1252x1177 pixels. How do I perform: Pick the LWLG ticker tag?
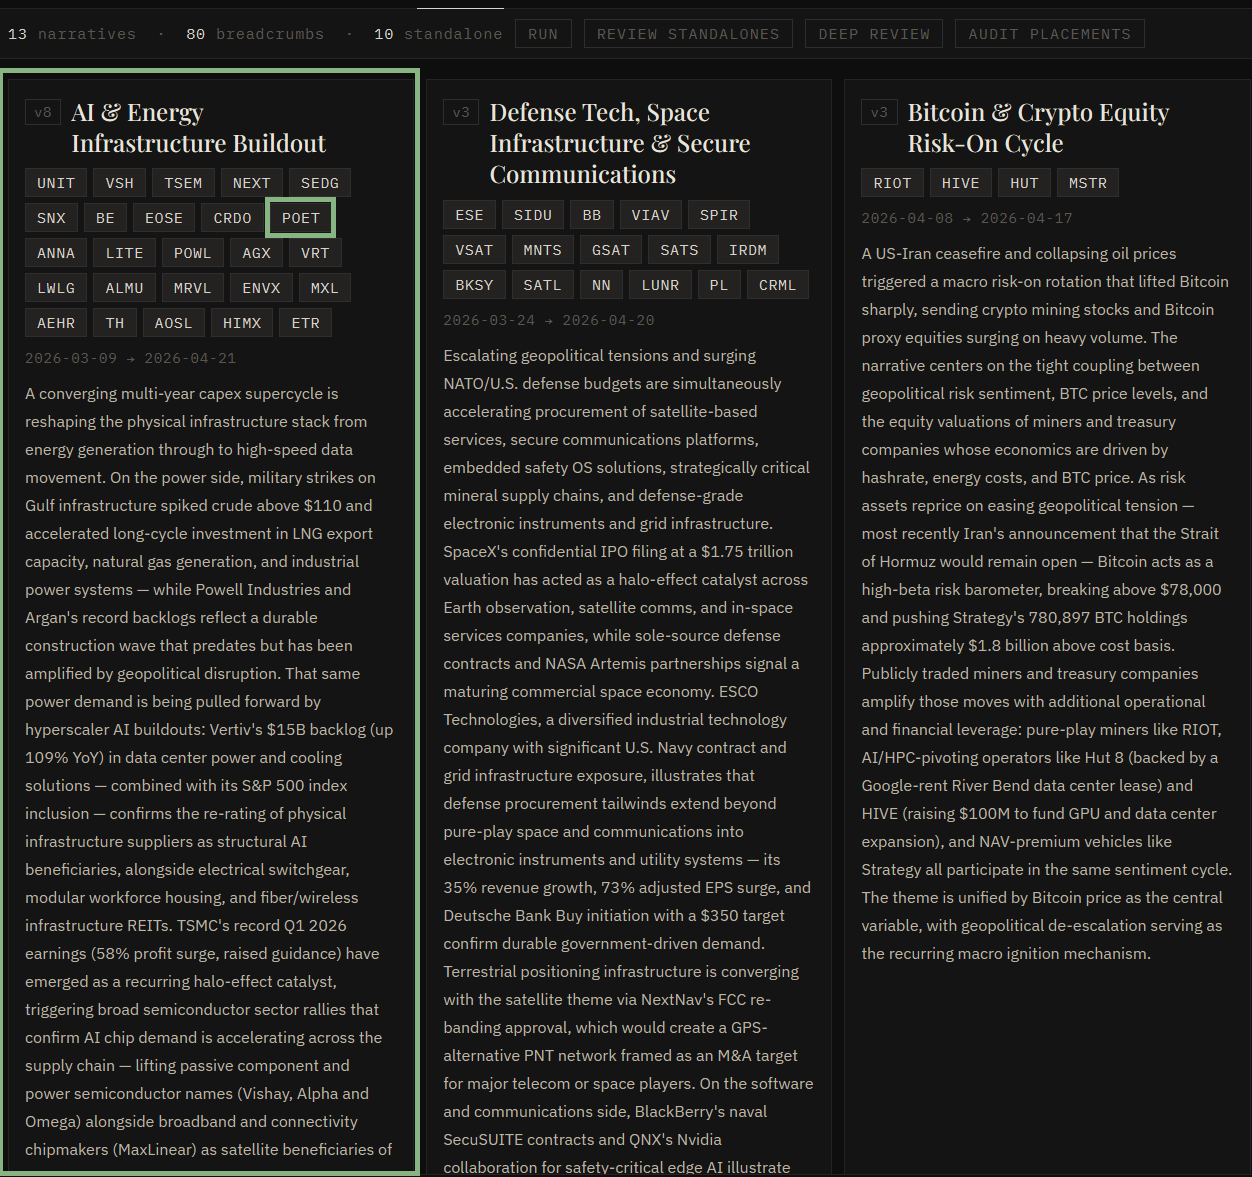pyautogui.click(x=56, y=288)
